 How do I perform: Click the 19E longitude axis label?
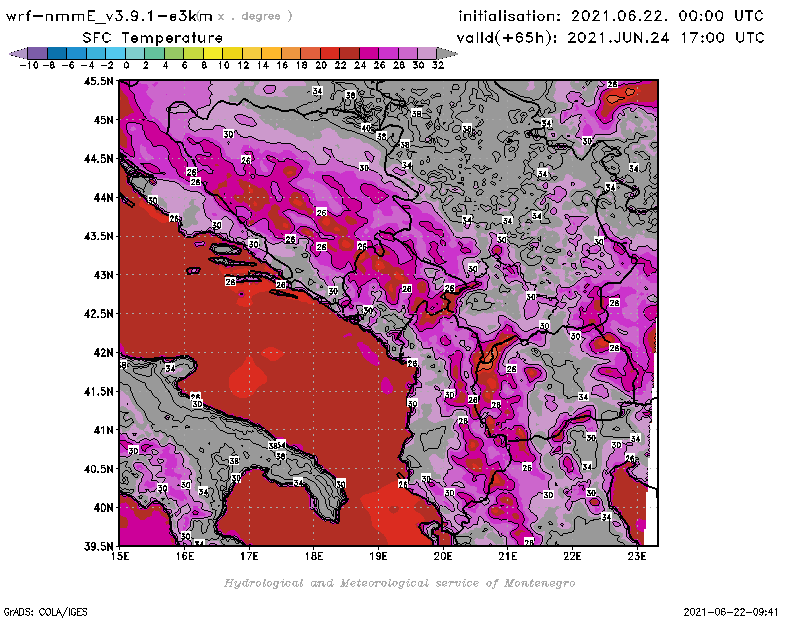379,556
